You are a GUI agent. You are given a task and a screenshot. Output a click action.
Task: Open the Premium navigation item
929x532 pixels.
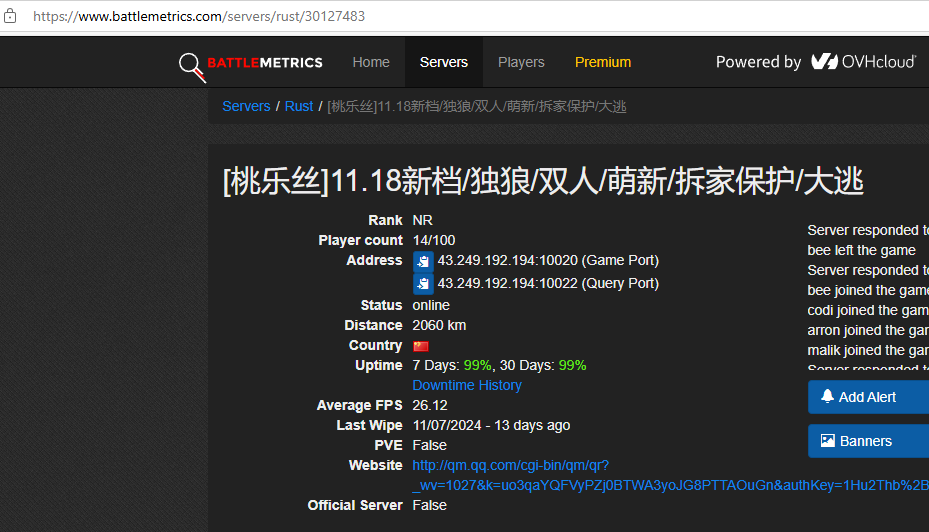[x=603, y=62]
